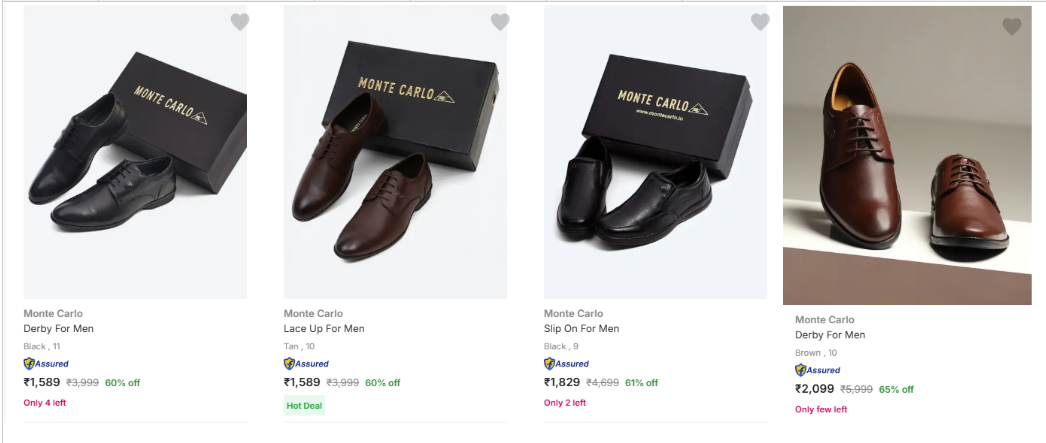Click the ₹2,099 price on brown Derby
Image resolution: width=1046 pixels, height=443 pixels.
814,389
